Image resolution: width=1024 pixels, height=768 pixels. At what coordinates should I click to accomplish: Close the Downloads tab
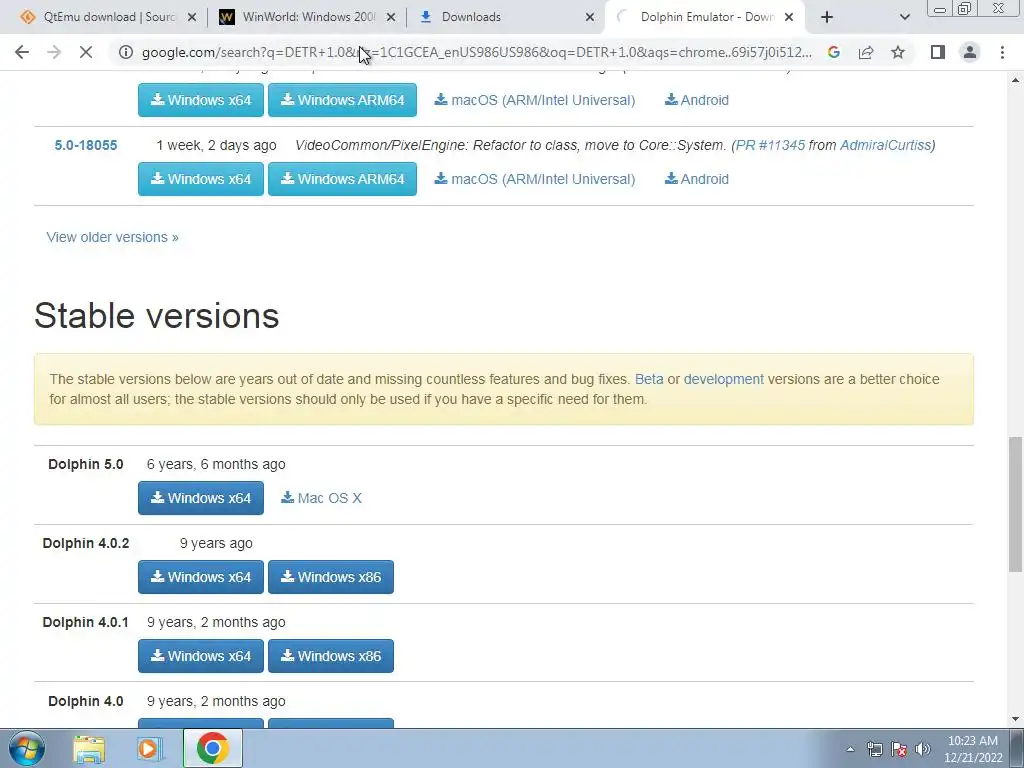[590, 17]
